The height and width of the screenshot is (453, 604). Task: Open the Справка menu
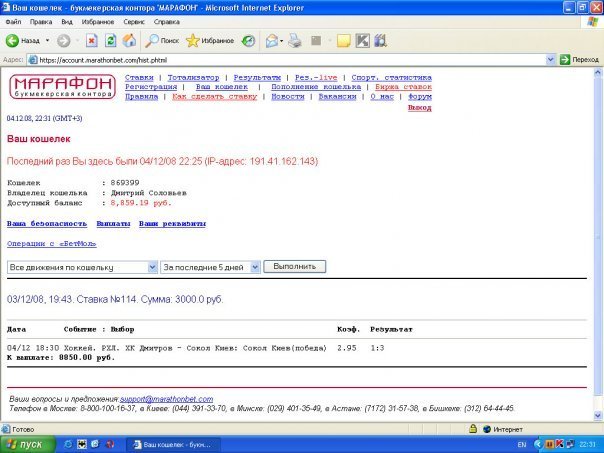pyautogui.click(x=166, y=22)
